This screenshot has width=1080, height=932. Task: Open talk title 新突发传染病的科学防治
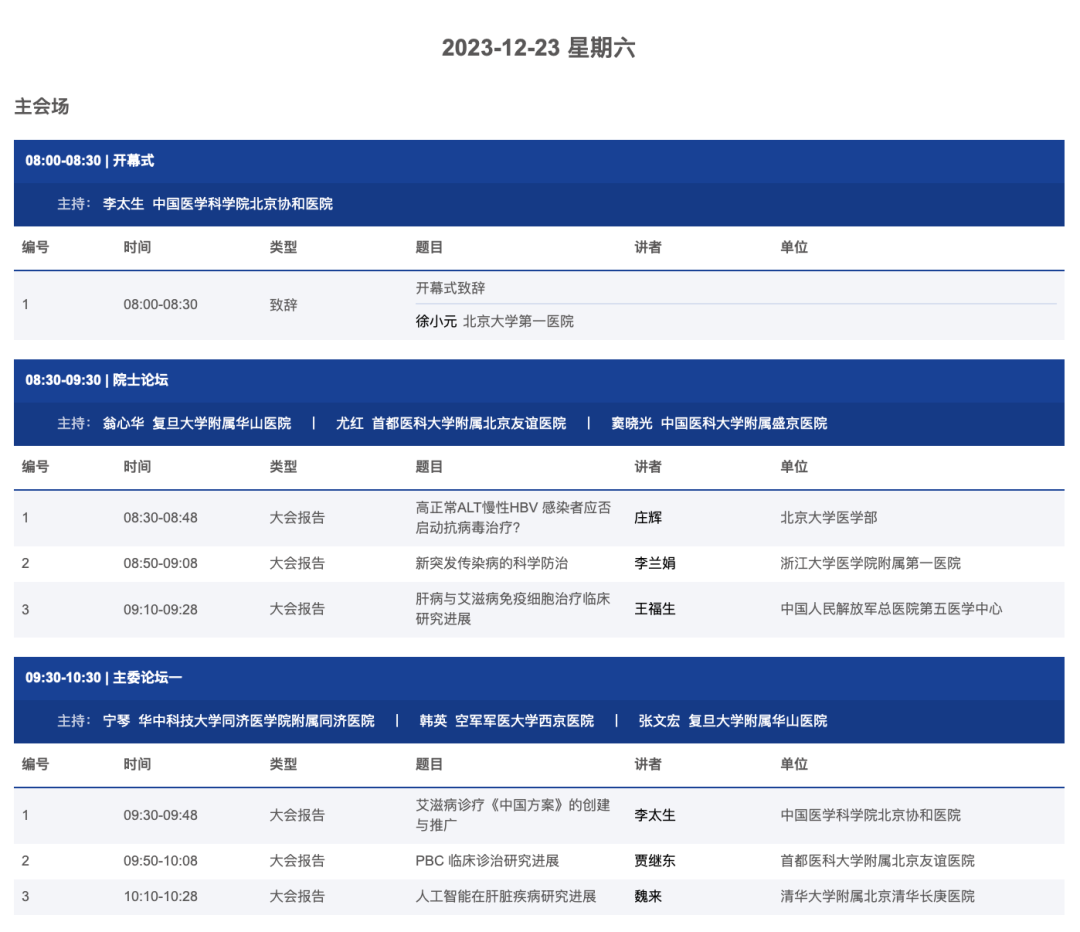tap(491, 563)
